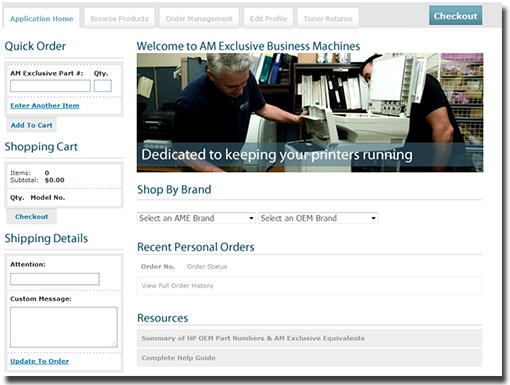Switch to the Browse Products tab
The height and width of the screenshot is (385, 510).
[119, 19]
